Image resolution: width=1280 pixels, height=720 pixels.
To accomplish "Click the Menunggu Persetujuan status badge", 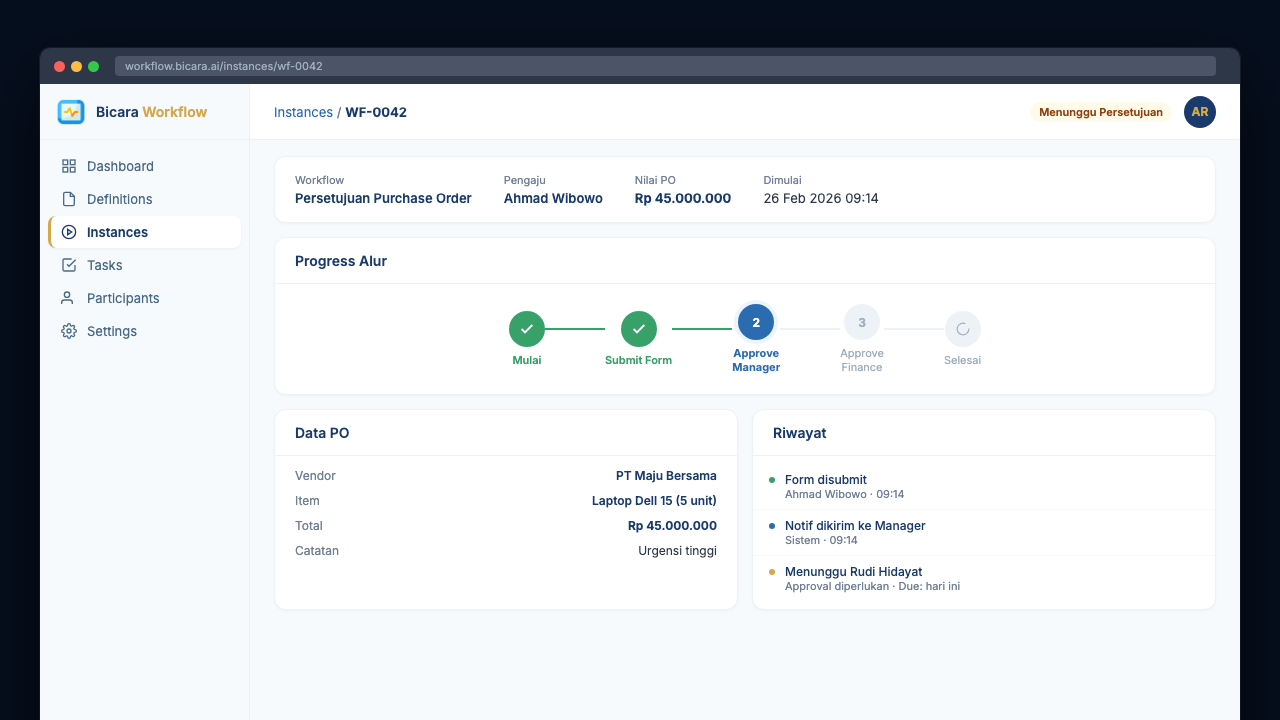I will pyautogui.click(x=1100, y=112).
